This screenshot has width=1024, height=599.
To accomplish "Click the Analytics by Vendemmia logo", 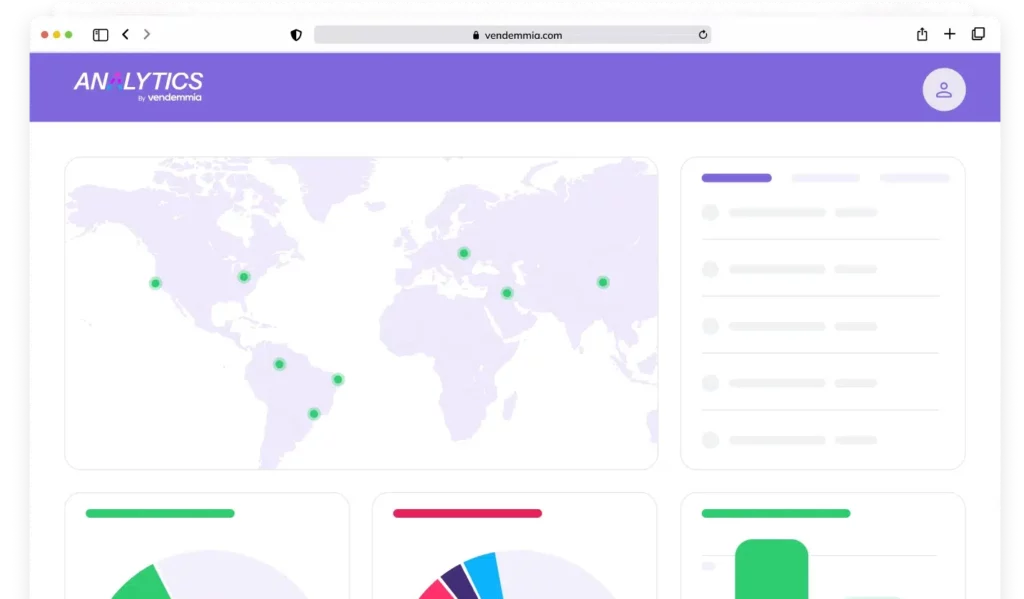I will (x=138, y=85).
